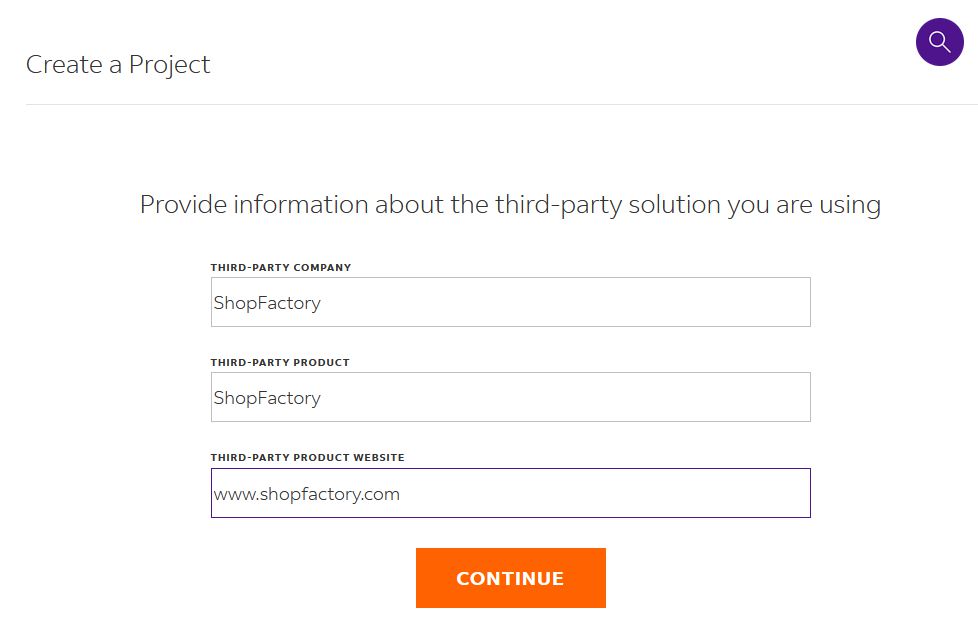Click the THIRD-PARTY PRODUCT WEBSITE label
The image size is (978, 634).
pyautogui.click(x=307, y=458)
